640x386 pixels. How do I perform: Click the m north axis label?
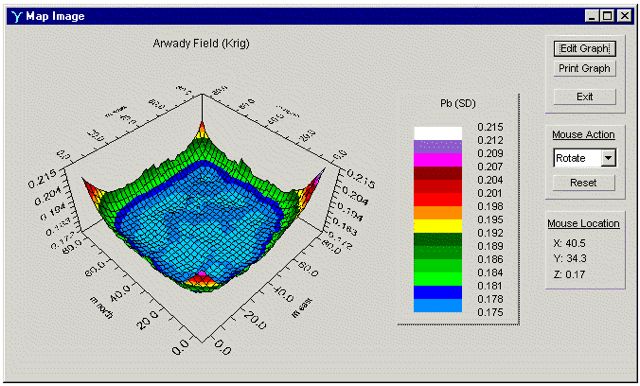pos(102,308)
